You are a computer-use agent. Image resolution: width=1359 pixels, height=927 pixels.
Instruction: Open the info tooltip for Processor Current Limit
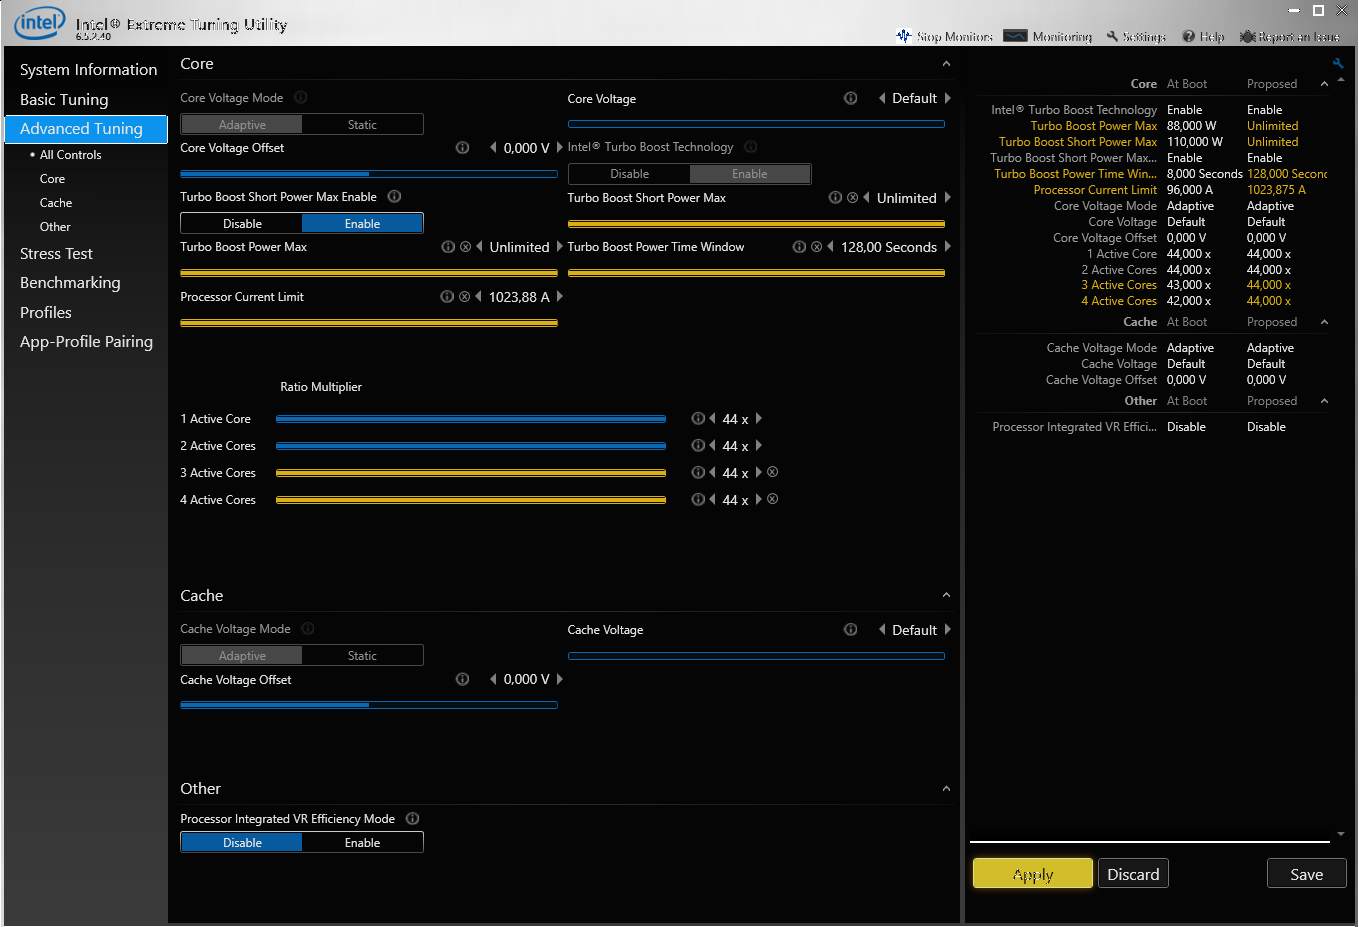pyautogui.click(x=446, y=296)
